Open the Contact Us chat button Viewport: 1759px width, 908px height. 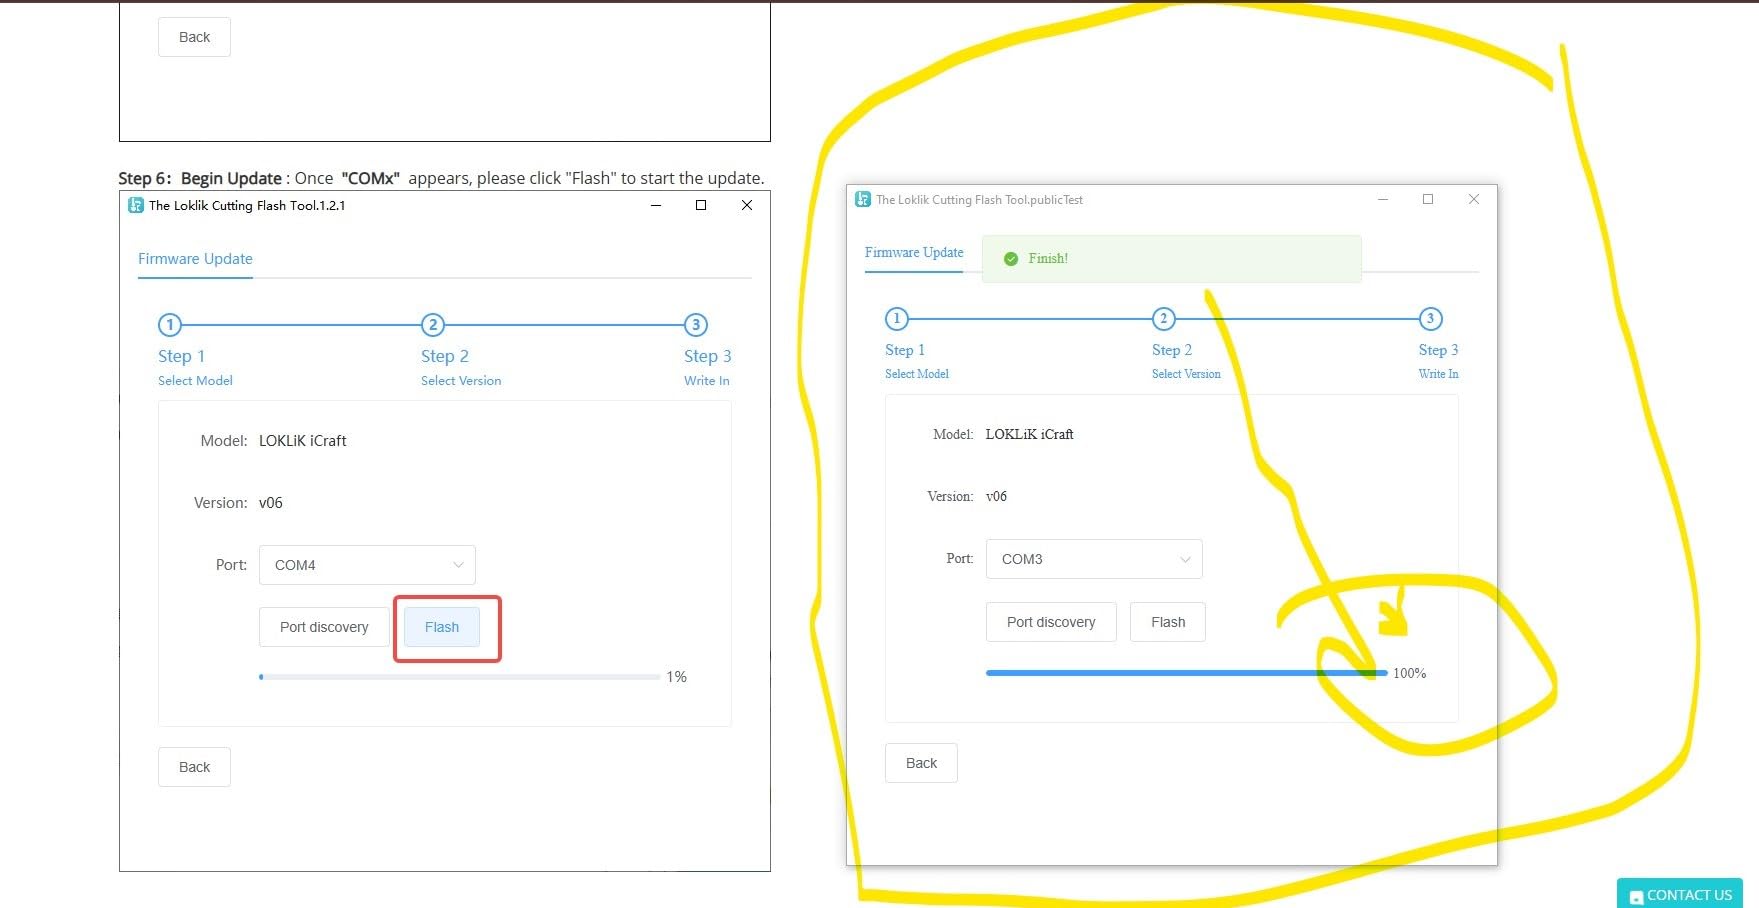tap(1680, 894)
